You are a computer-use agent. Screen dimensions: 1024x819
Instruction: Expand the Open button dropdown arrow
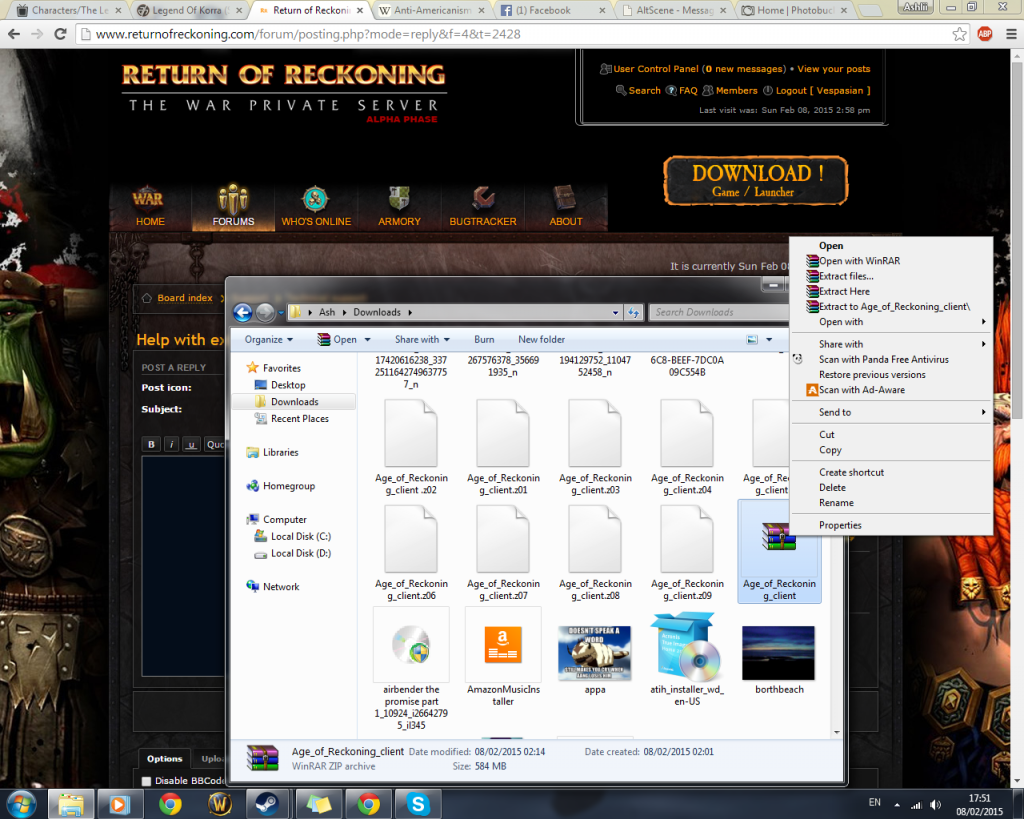pos(368,340)
